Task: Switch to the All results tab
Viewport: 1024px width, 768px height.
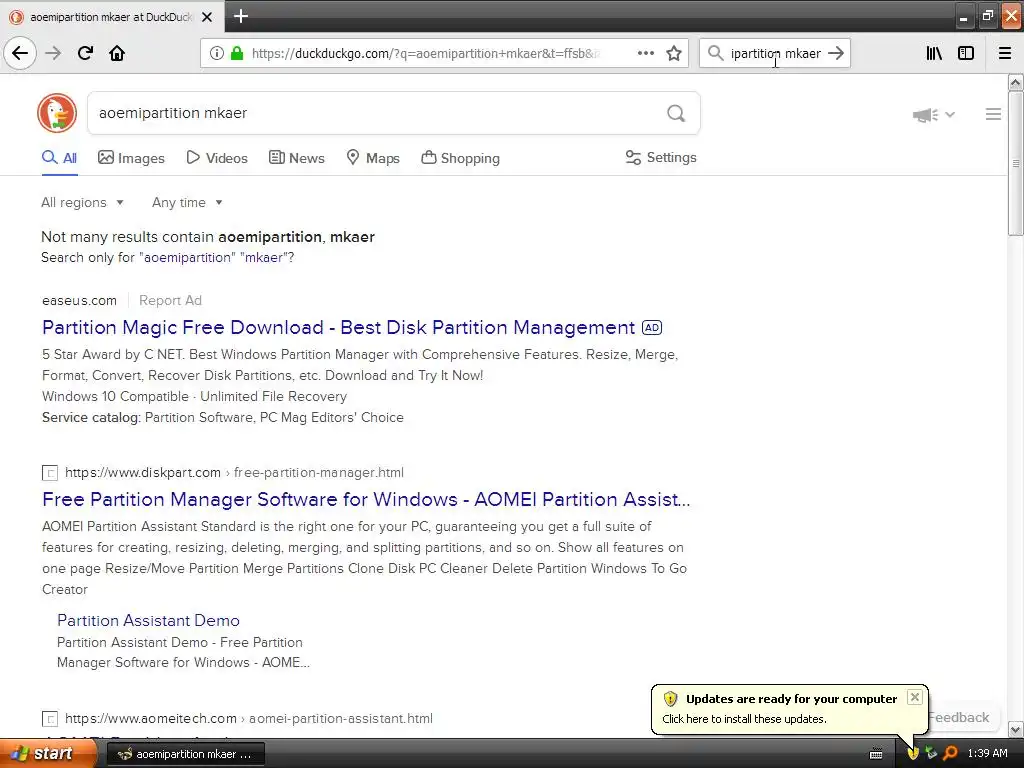Action: pos(59,158)
